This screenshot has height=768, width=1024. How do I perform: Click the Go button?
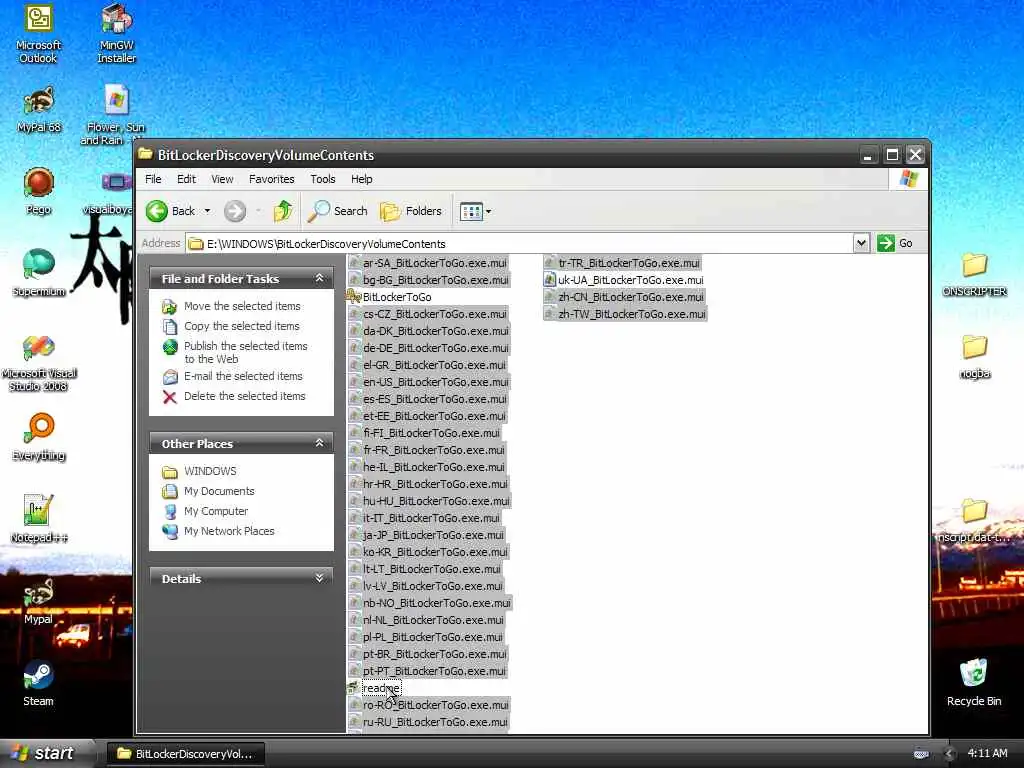pos(895,243)
